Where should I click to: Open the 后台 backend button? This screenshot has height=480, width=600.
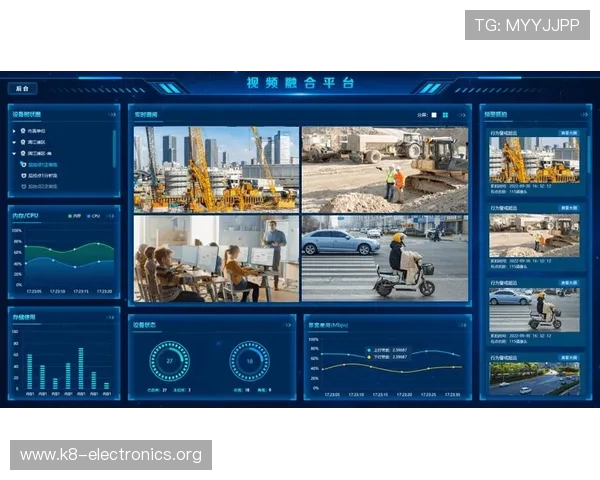click(x=23, y=88)
